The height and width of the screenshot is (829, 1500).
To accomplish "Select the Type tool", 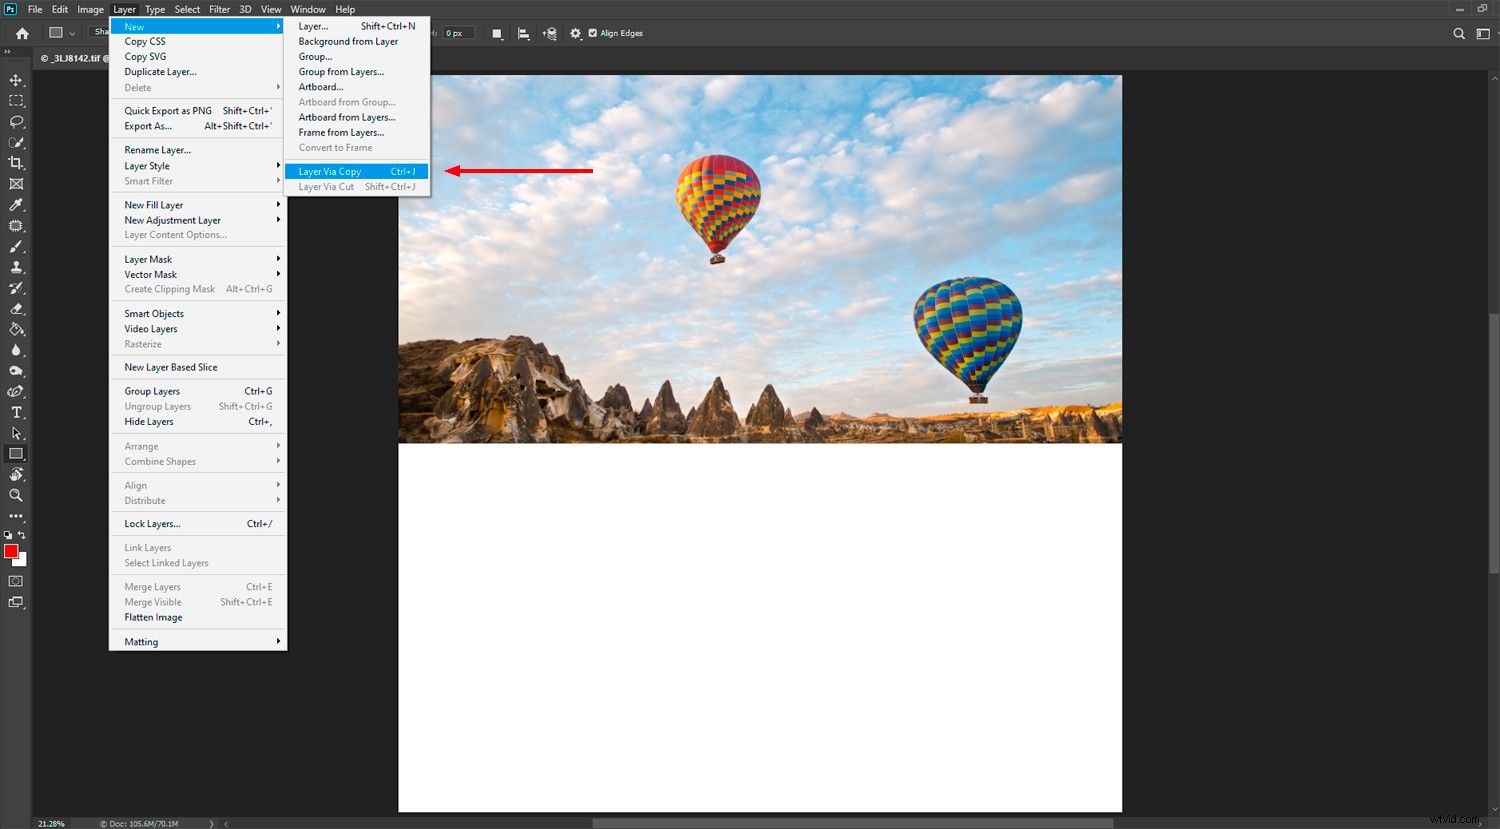I will tap(15, 412).
